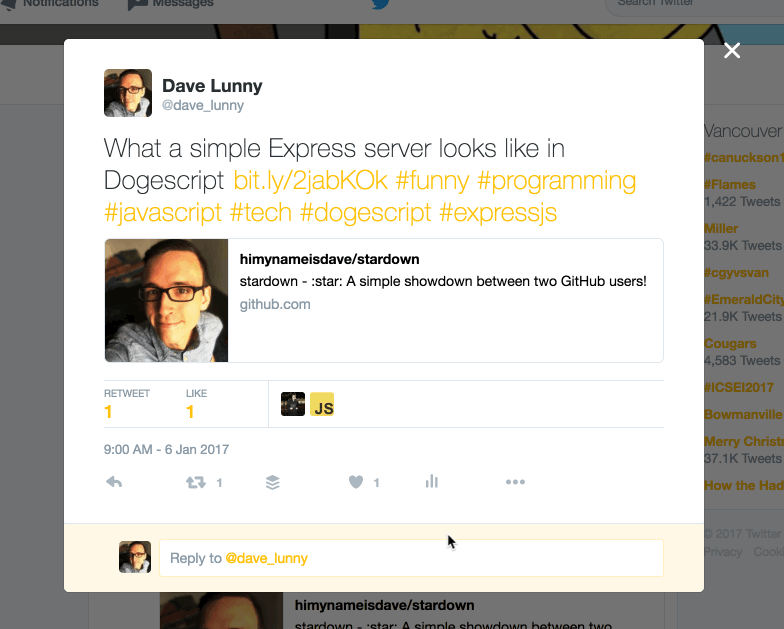Like the tweet with the heart icon

coord(356,482)
